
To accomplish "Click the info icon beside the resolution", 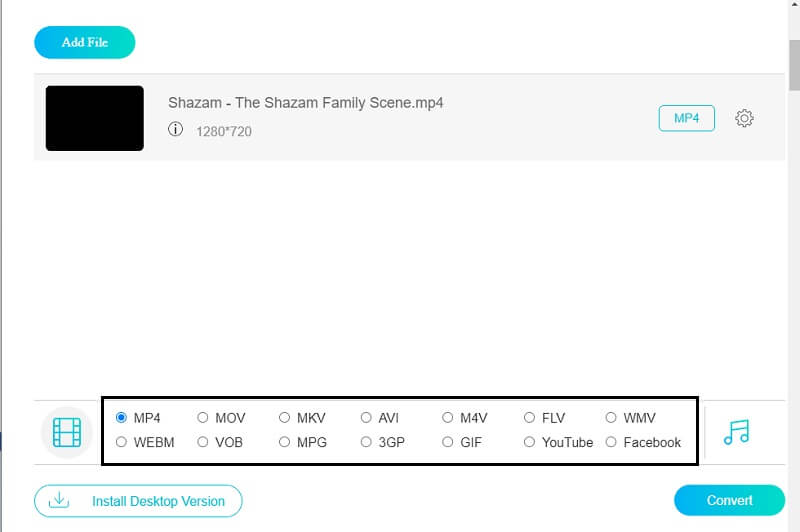I will pyautogui.click(x=176, y=129).
